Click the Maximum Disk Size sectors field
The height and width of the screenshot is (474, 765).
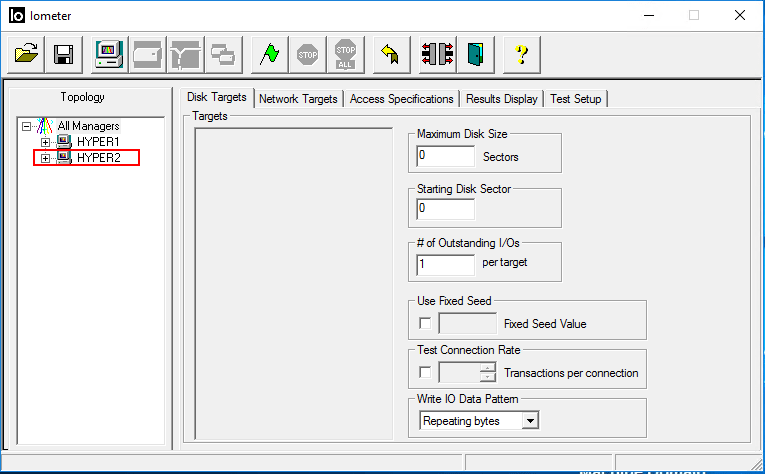click(x=445, y=157)
